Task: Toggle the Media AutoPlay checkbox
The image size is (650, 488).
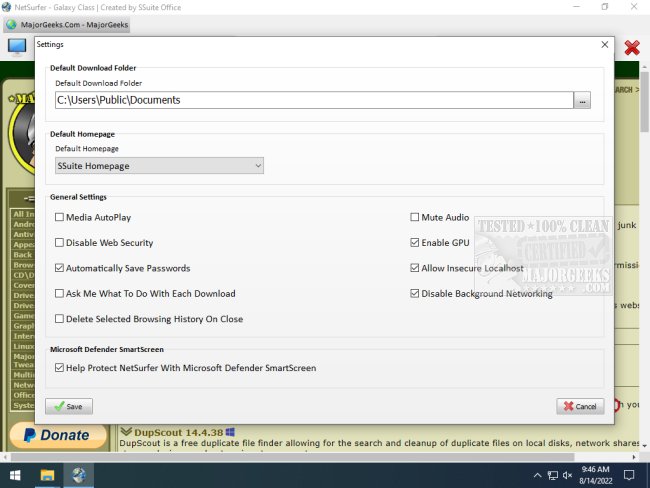Action: click(59, 217)
